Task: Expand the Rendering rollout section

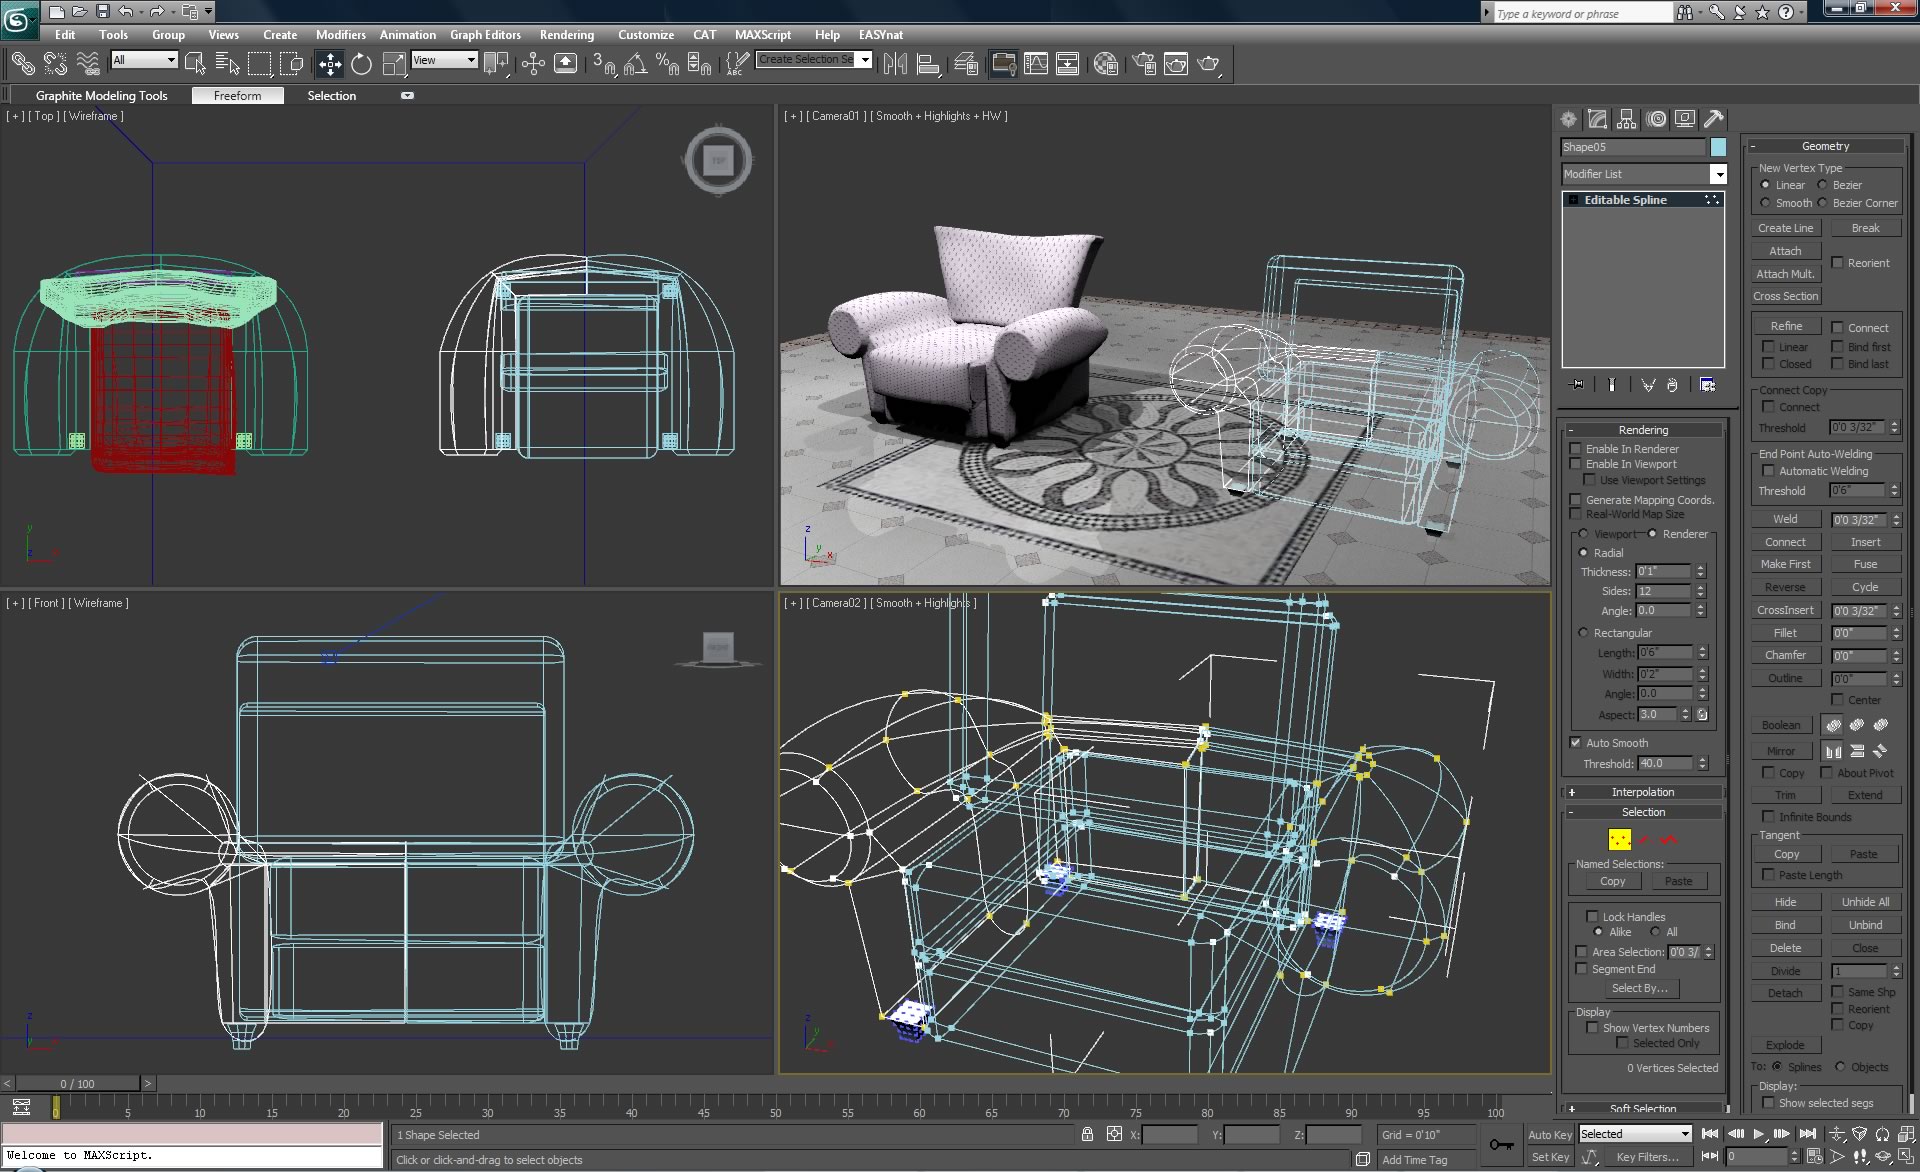Action: click(1643, 429)
